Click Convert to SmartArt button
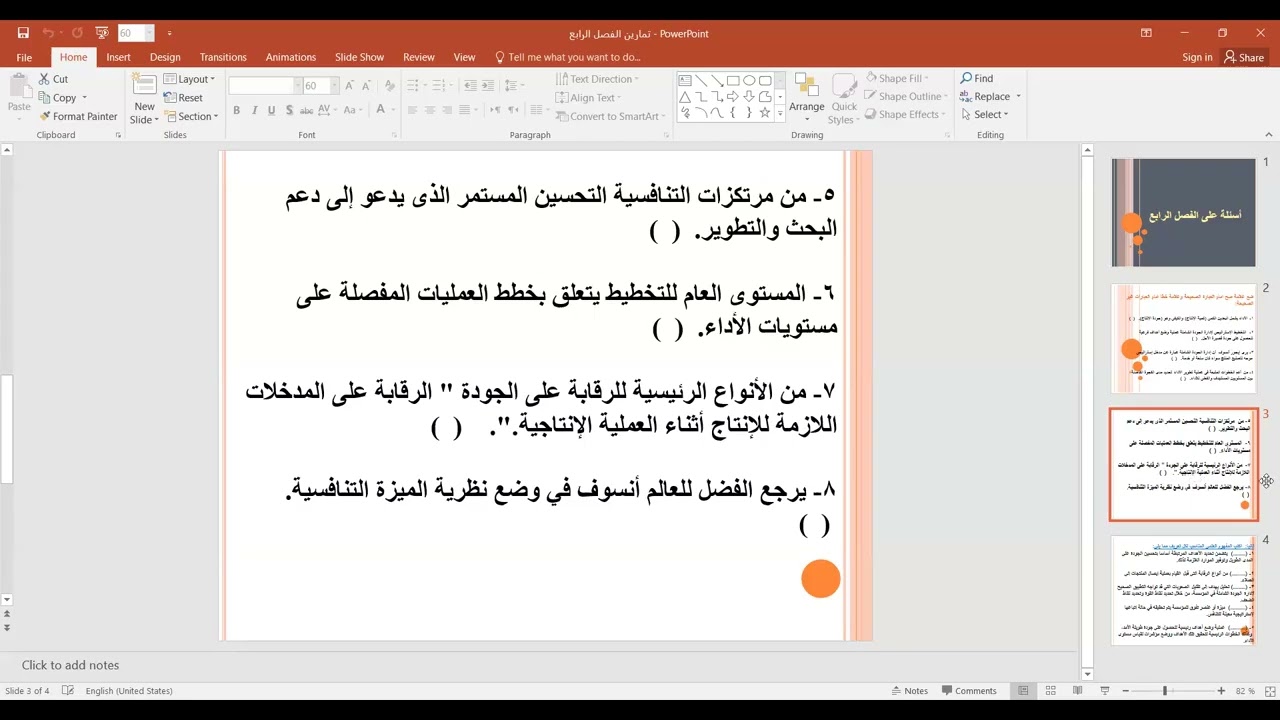 [x=611, y=116]
